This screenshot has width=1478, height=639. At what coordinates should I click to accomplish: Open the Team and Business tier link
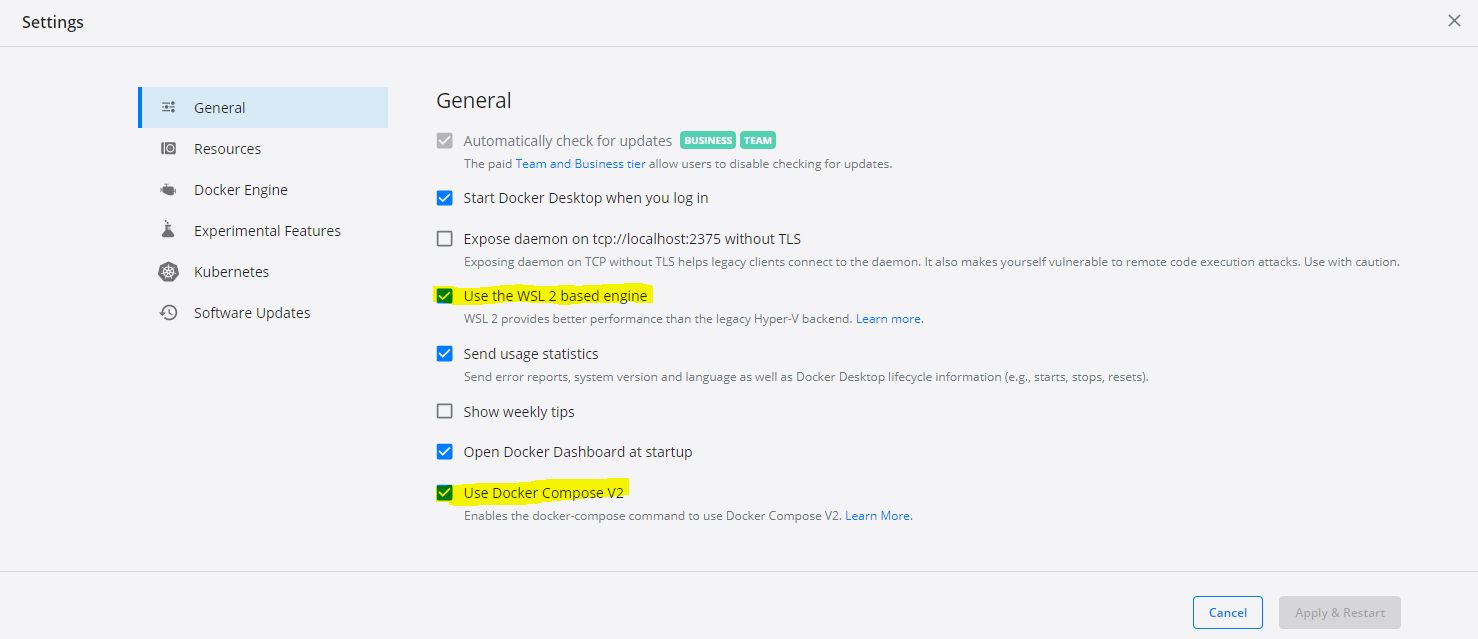(x=580, y=164)
